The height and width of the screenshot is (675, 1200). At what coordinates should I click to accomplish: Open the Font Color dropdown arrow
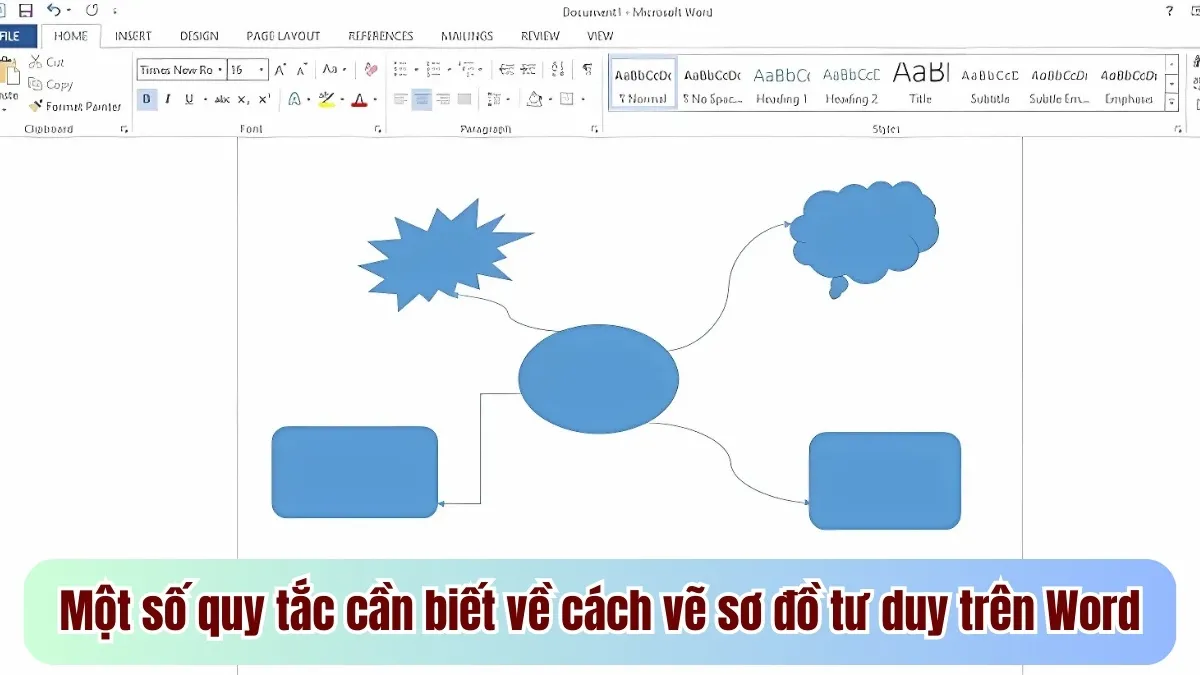[375, 99]
